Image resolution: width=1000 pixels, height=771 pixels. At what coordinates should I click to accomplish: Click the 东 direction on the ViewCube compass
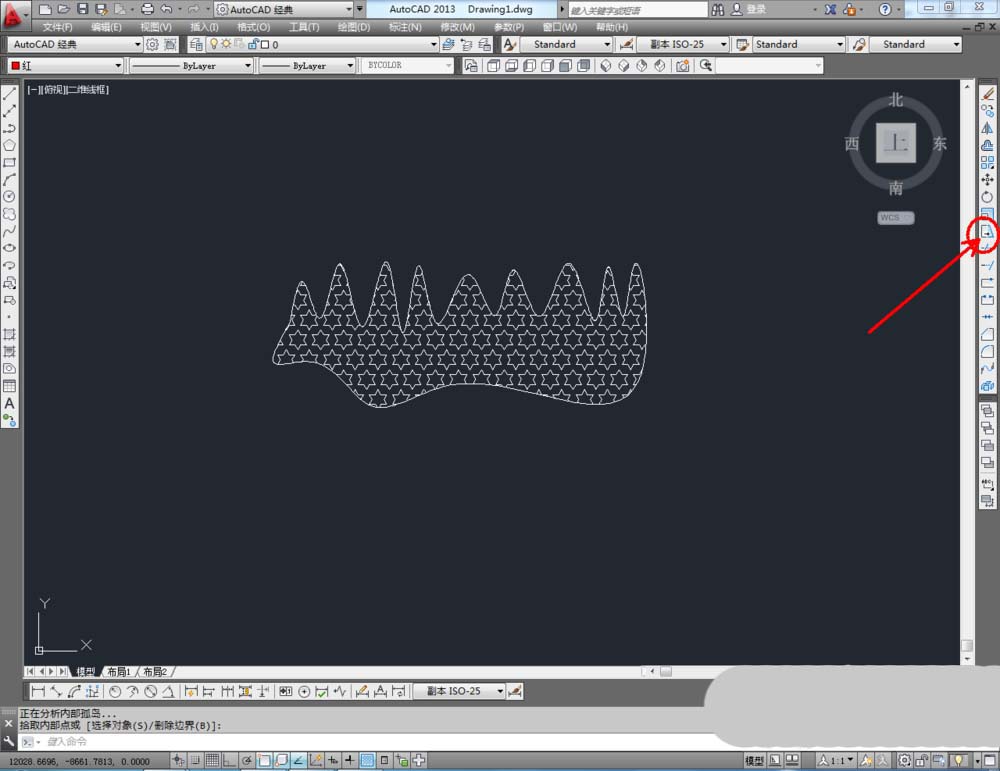tap(939, 143)
